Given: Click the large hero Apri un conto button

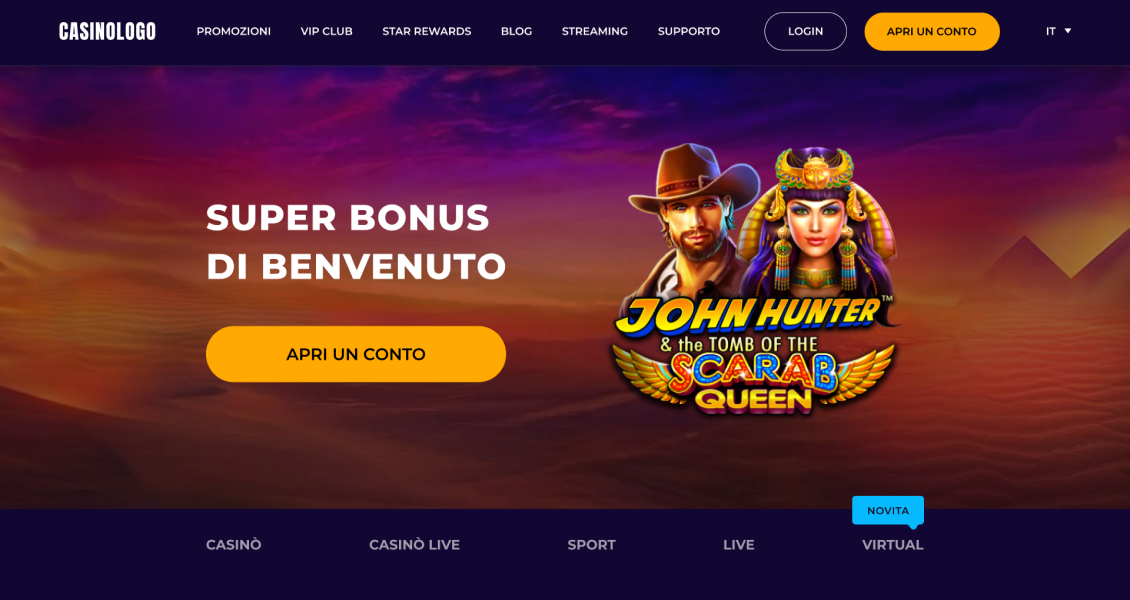Looking at the screenshot, I should click(x=356, y=354).
